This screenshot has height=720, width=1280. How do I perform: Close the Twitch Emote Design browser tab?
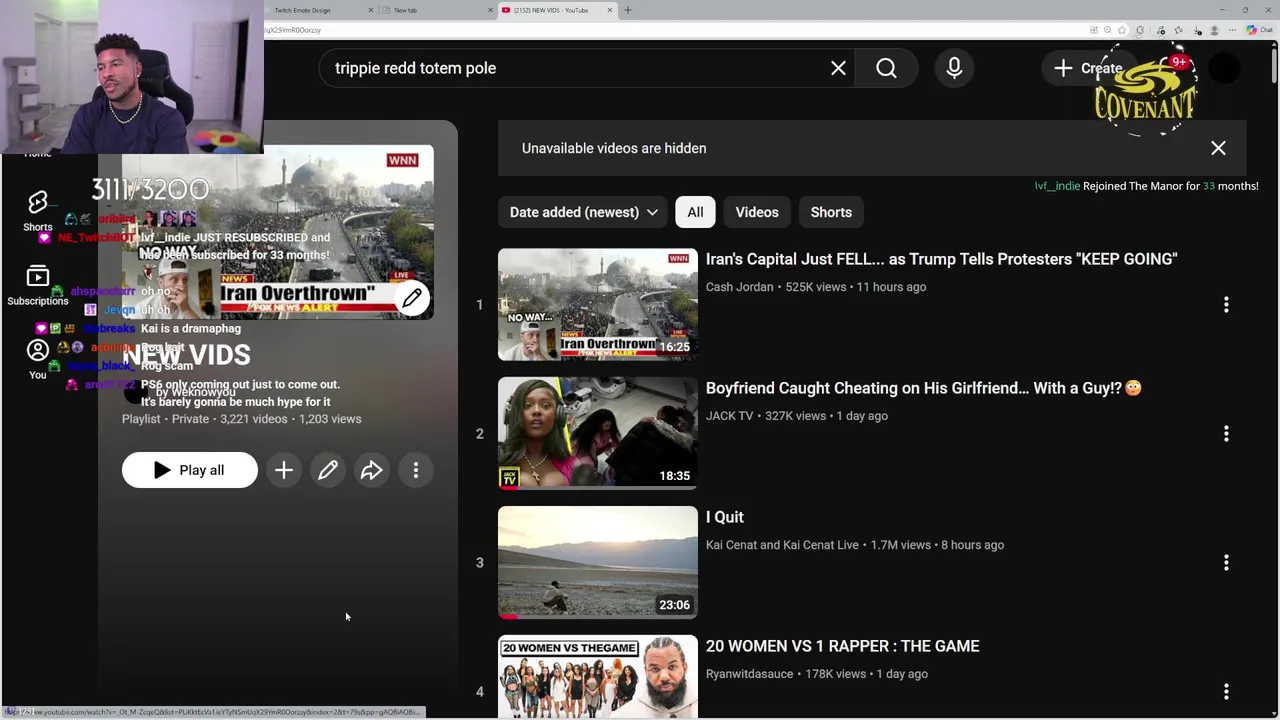[x=371, y=10]
